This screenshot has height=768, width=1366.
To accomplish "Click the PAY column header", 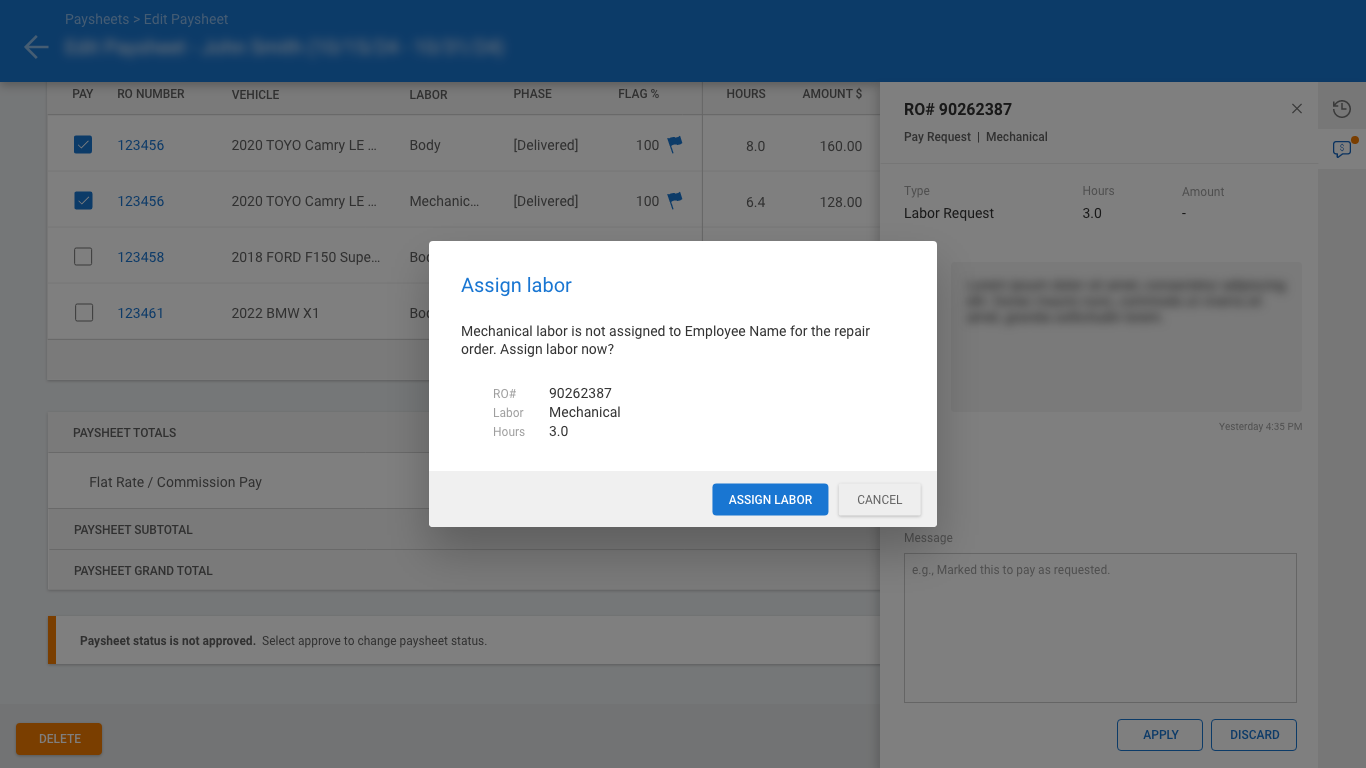I will coord(83,94).
